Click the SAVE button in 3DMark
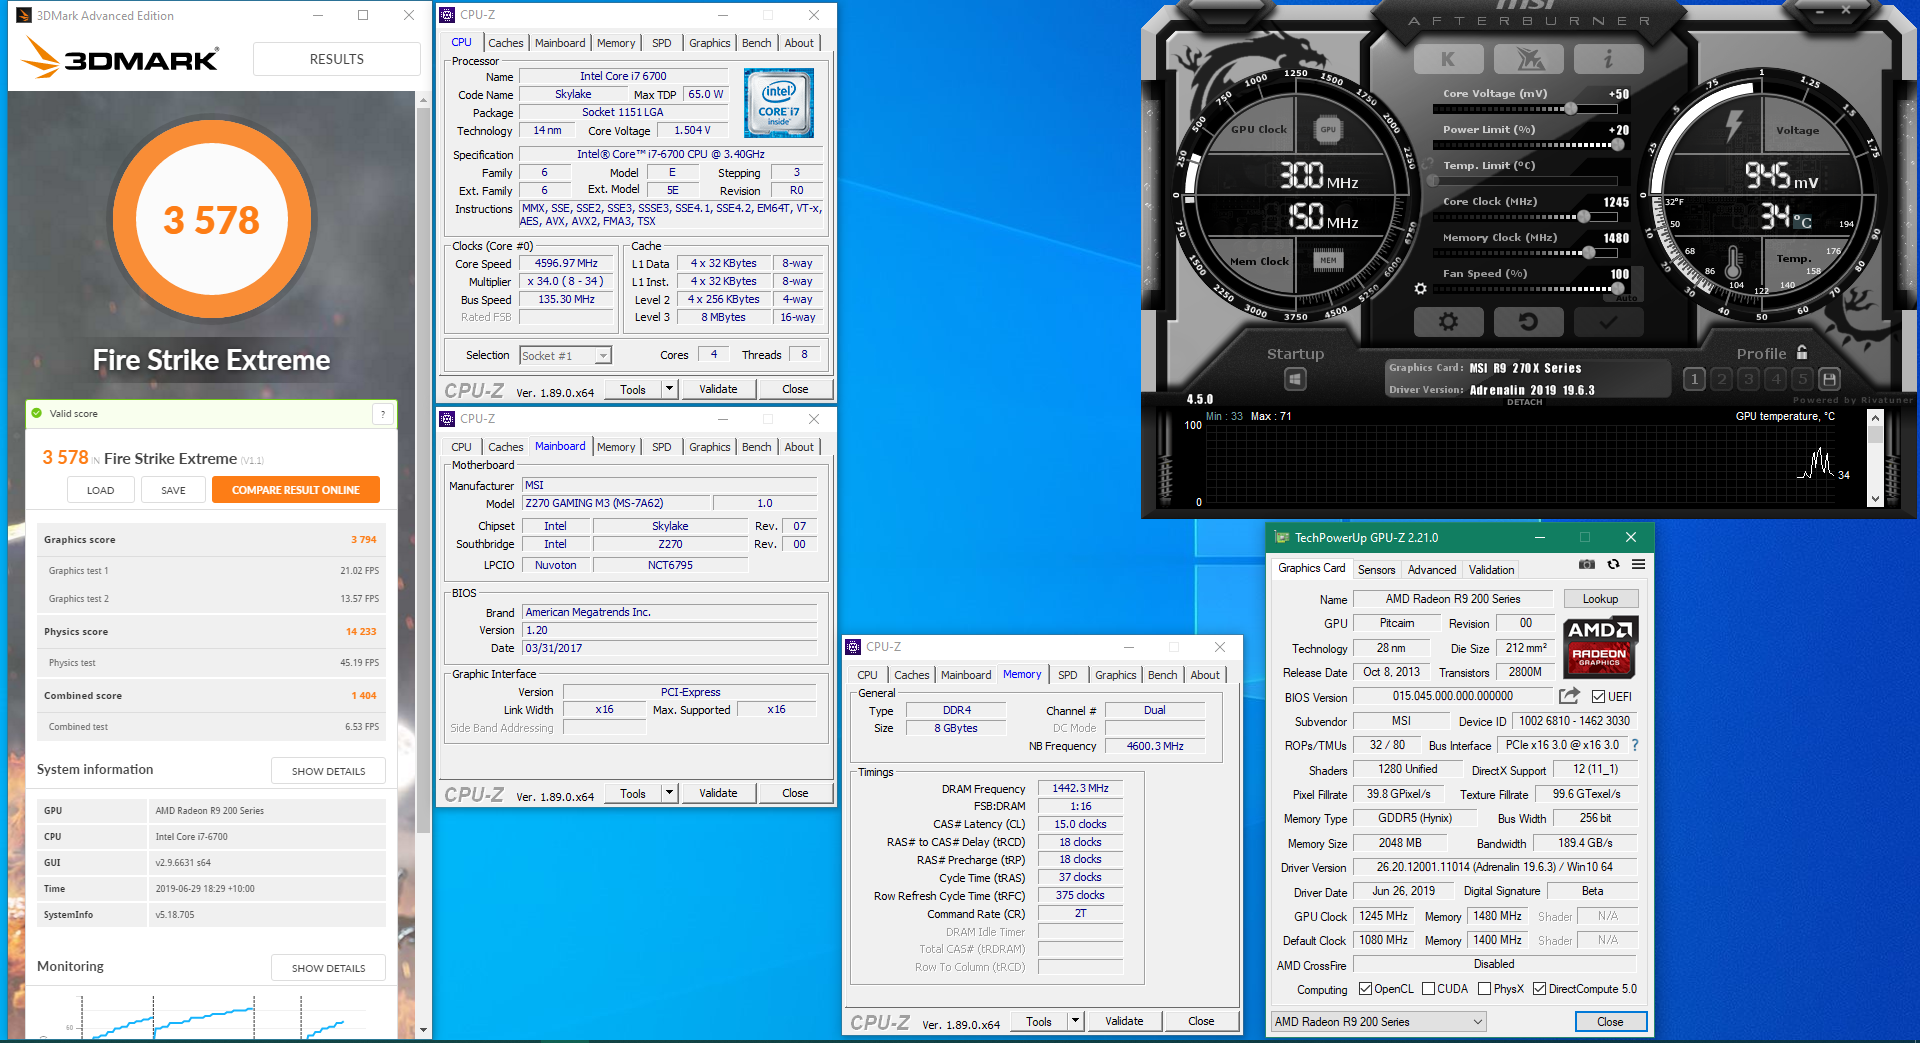1920x1043 pixels. tap(173, 490)
